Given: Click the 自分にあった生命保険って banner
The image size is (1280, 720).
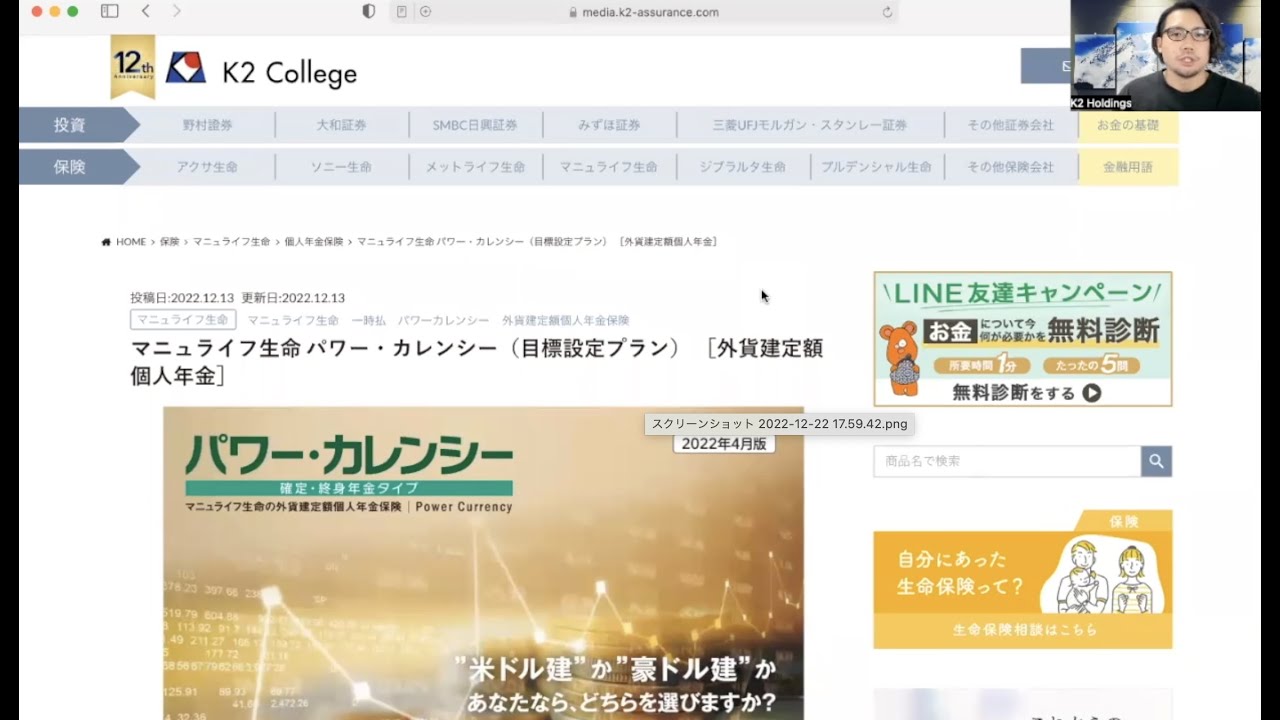Looking at the screenshot, I should [1023, 580].
